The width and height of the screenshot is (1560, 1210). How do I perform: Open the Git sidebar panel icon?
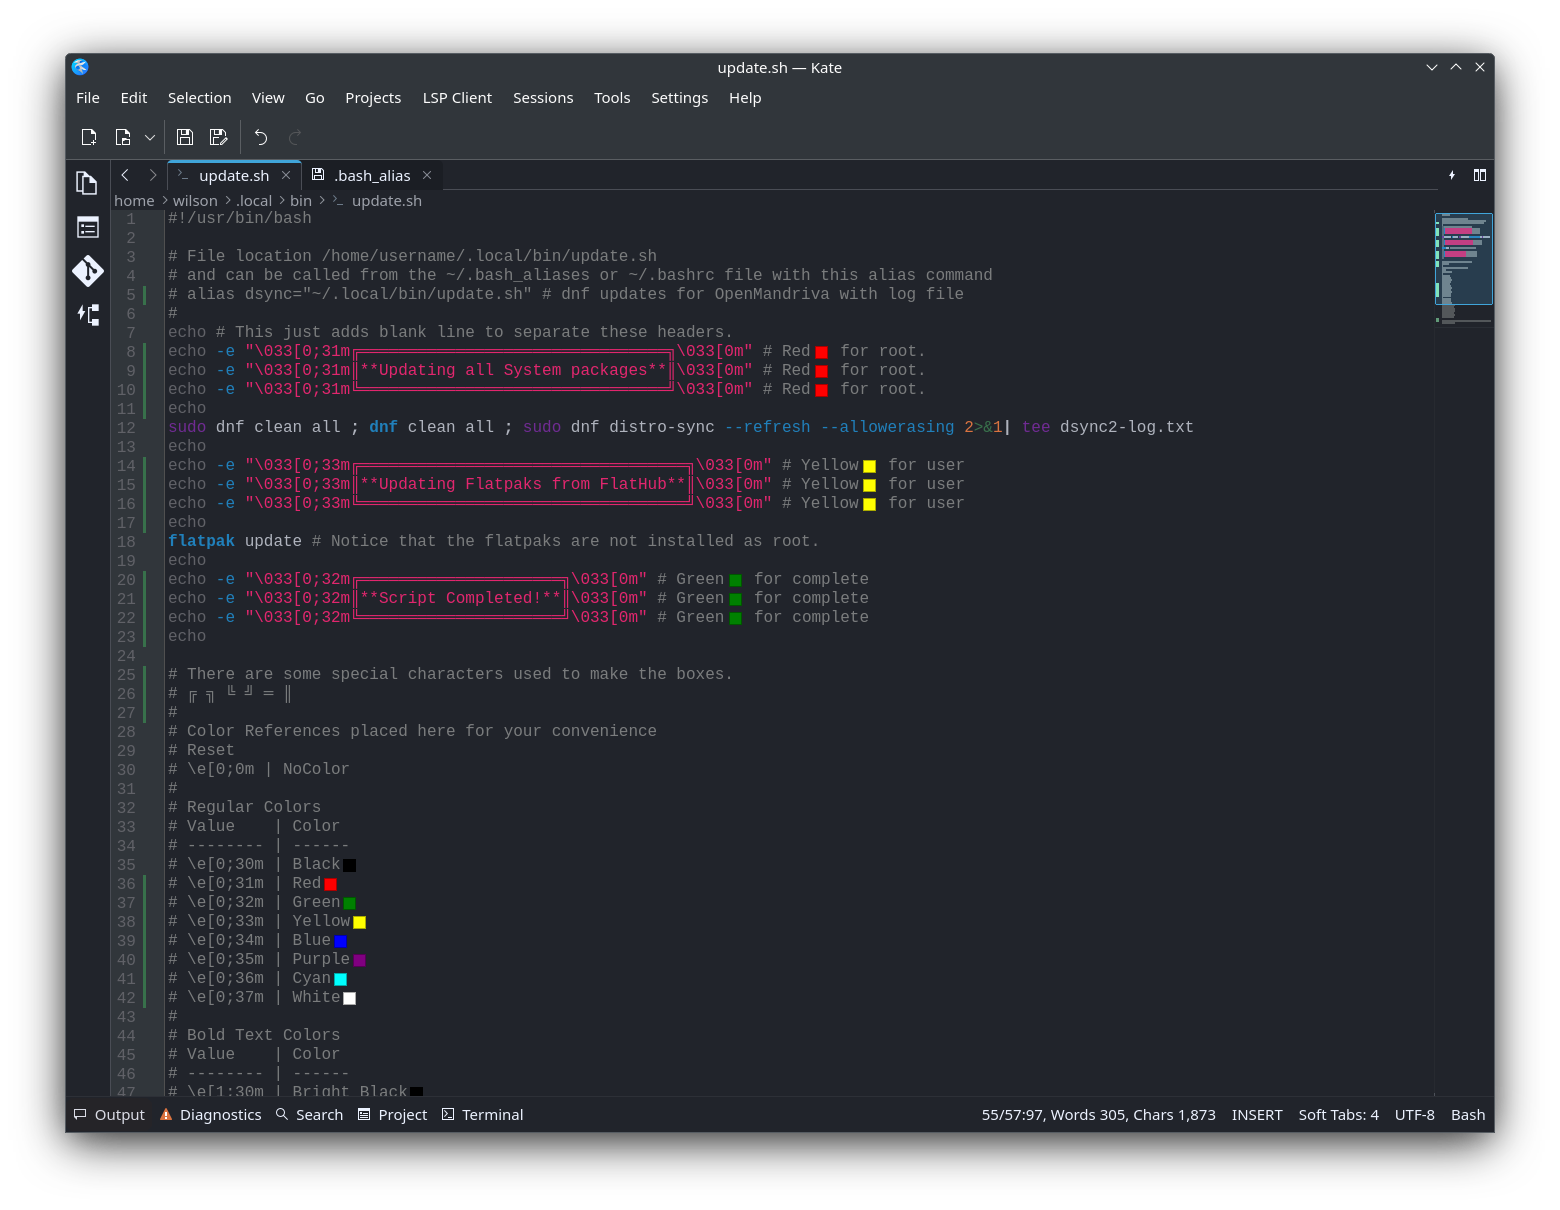pyautogui.click(x=87, y=271)
